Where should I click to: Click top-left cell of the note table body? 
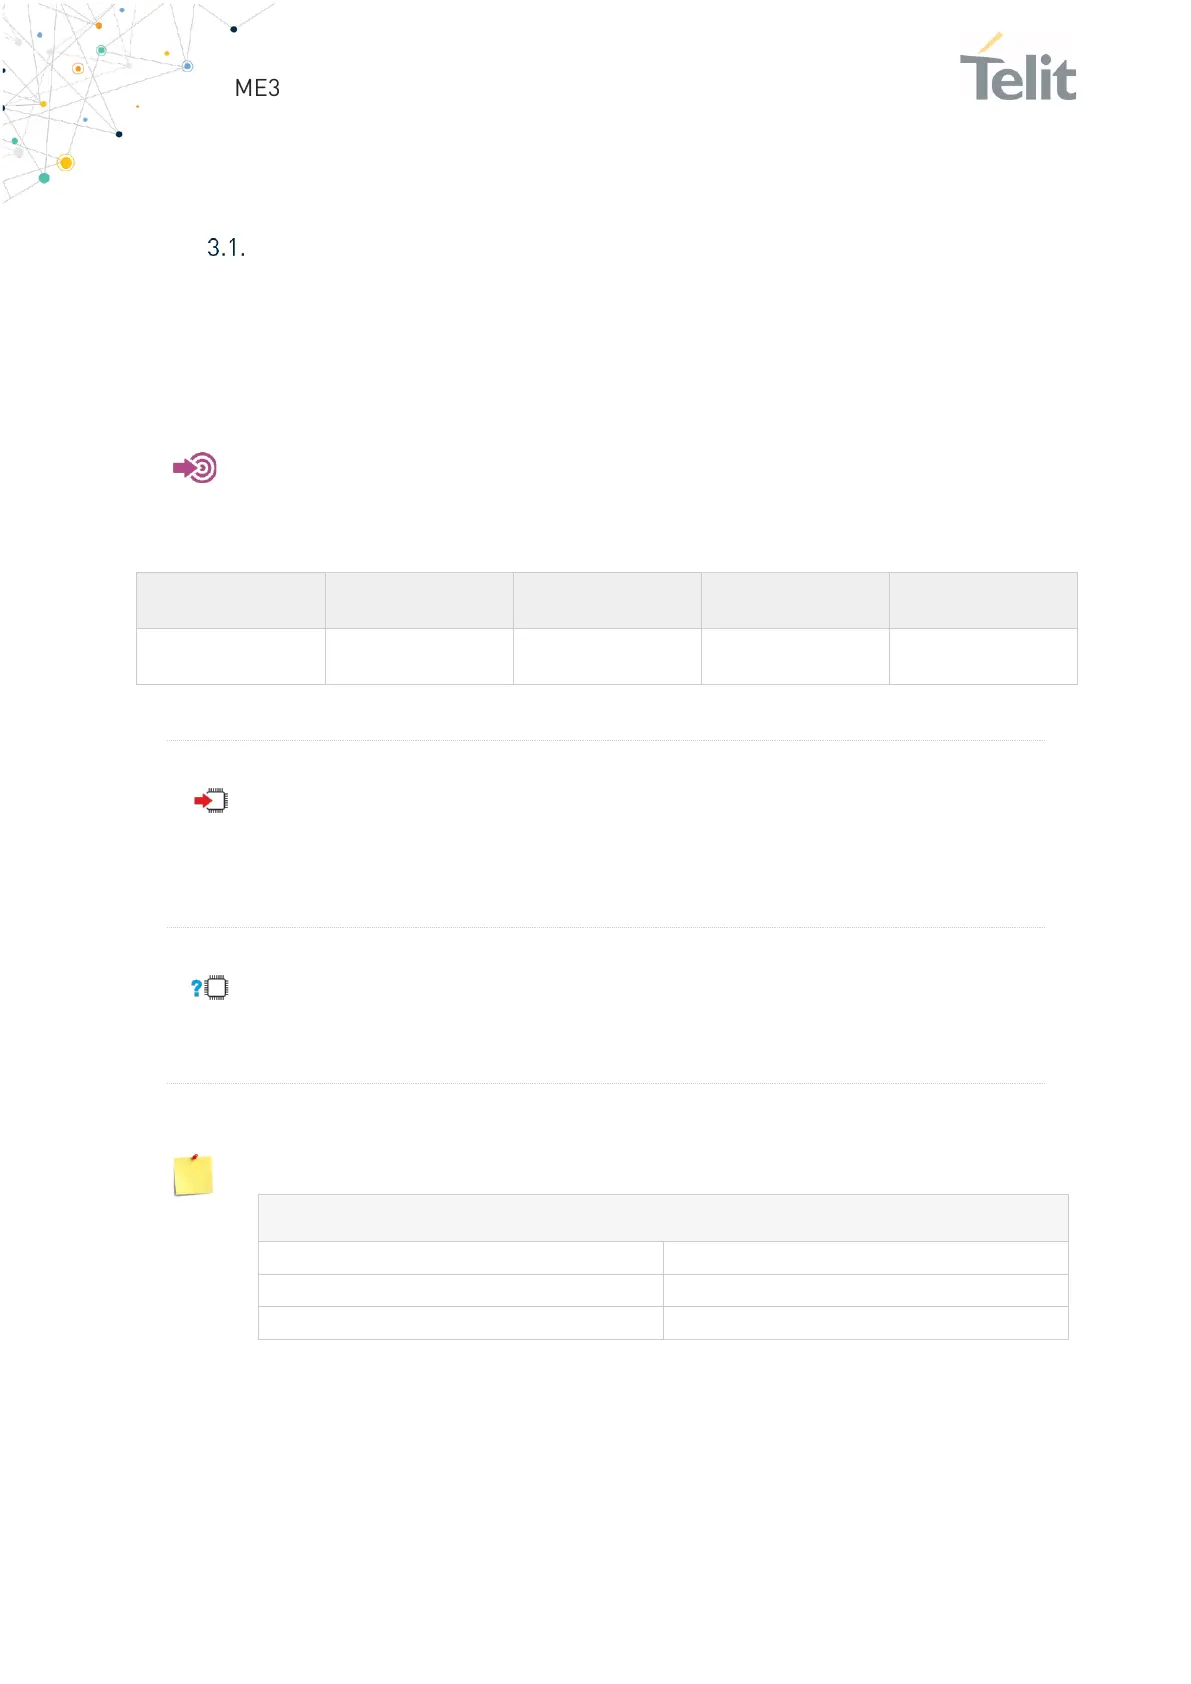[x=460, y=1258]
